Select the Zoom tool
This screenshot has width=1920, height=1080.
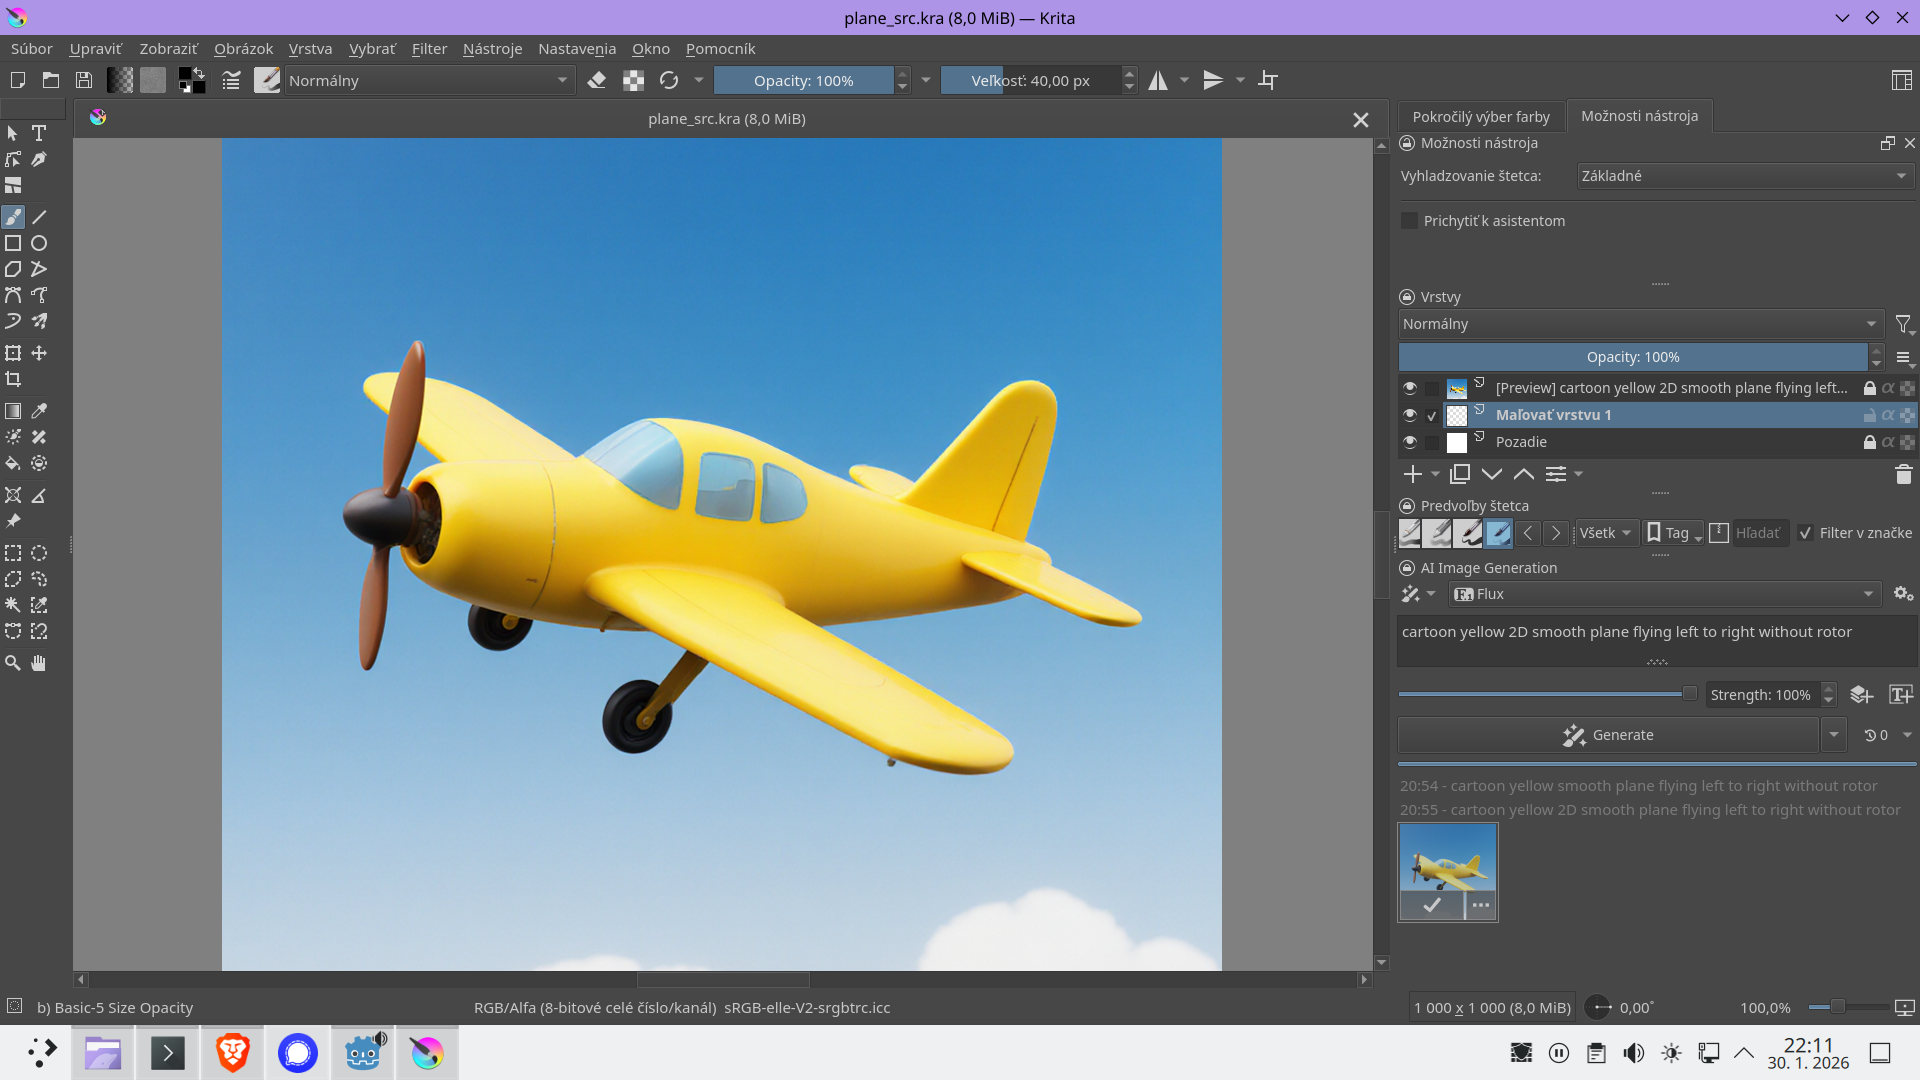coord(13,663)
